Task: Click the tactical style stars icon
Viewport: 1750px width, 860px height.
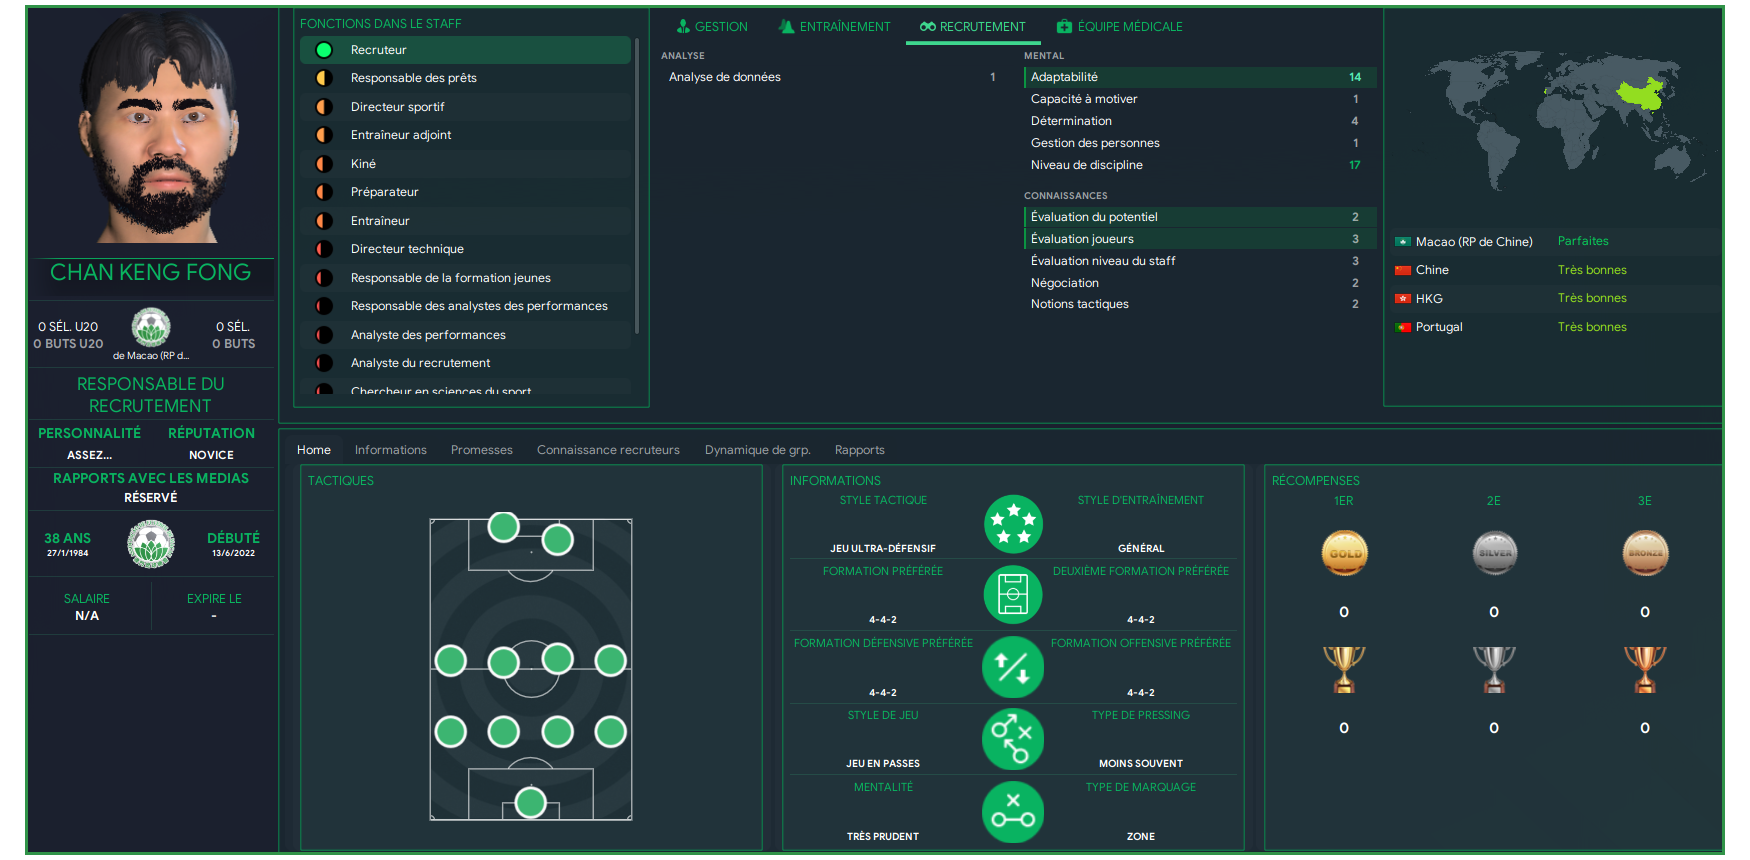Action: [1013, 524]
